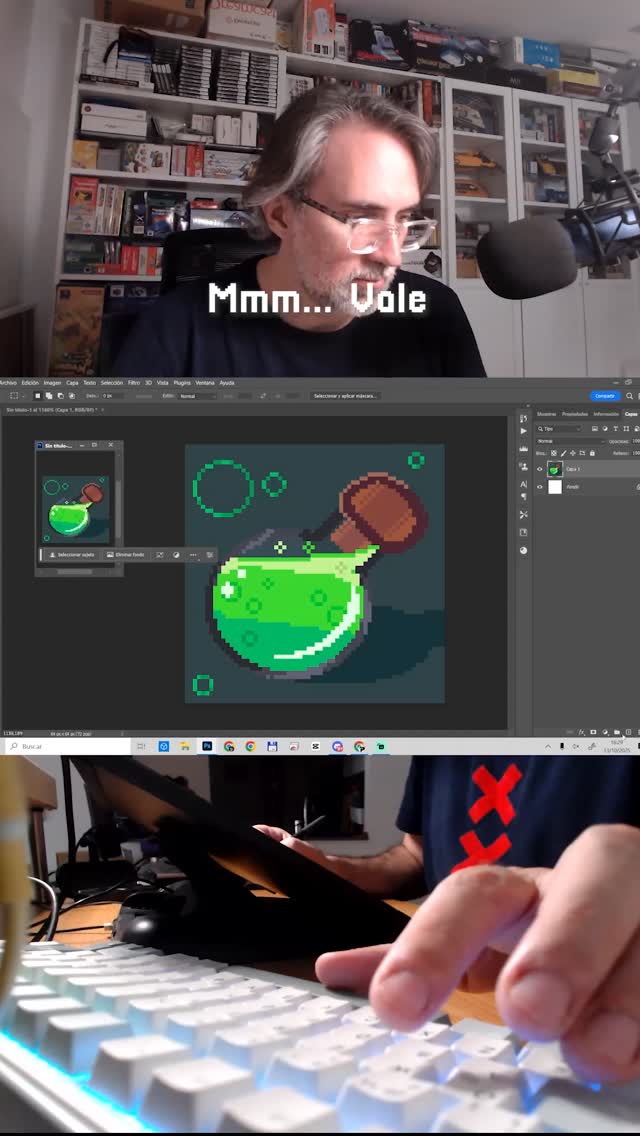This screenshot has width=640, height=1136.
Task: Open the layer filter Tipo dropdown
Action: click(x=559, y=429)
